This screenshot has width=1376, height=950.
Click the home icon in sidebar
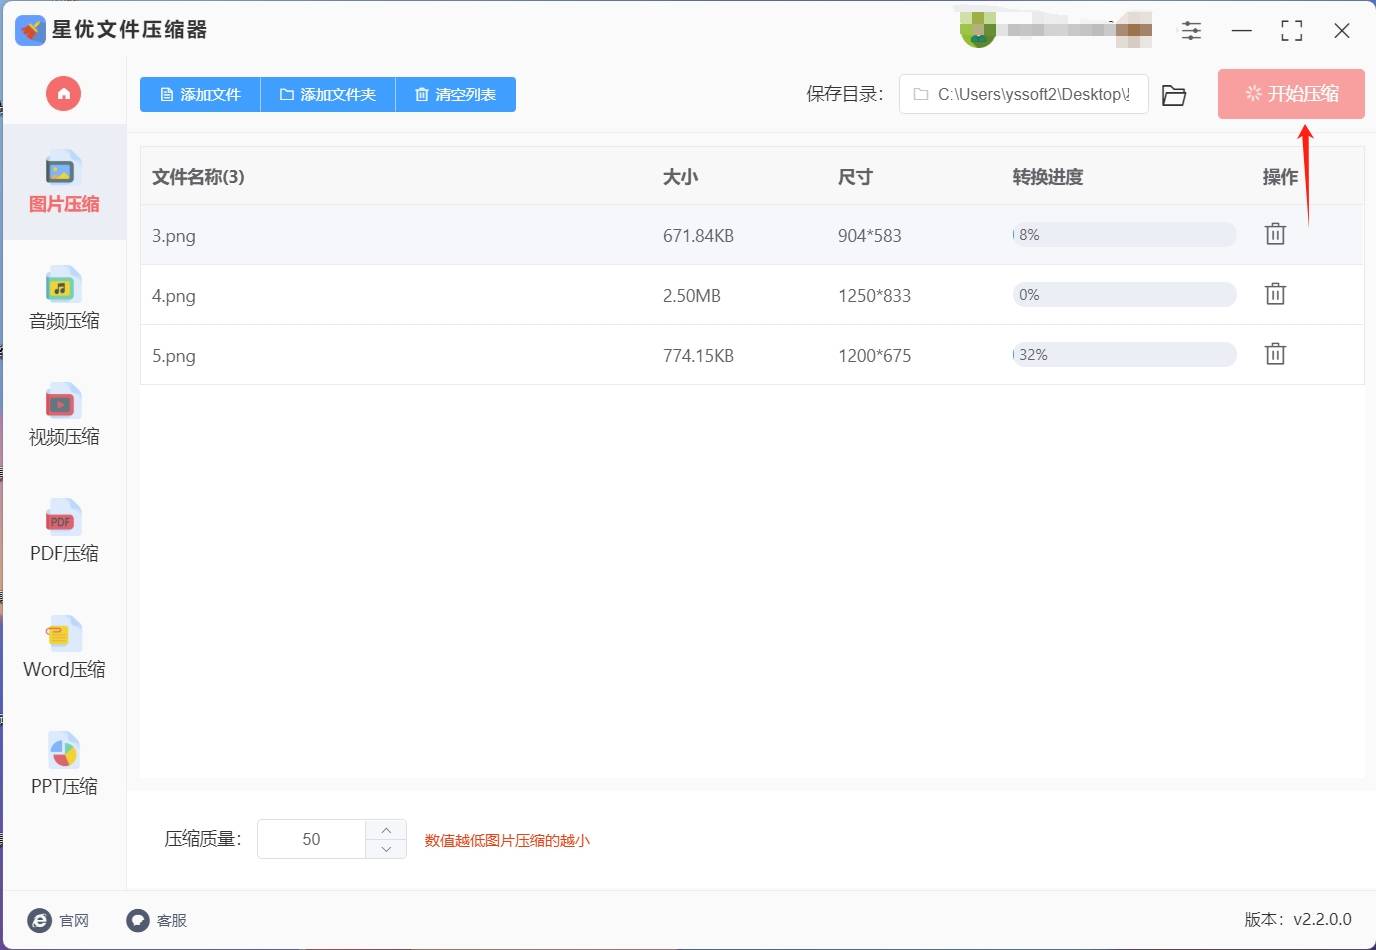(63, 93)
